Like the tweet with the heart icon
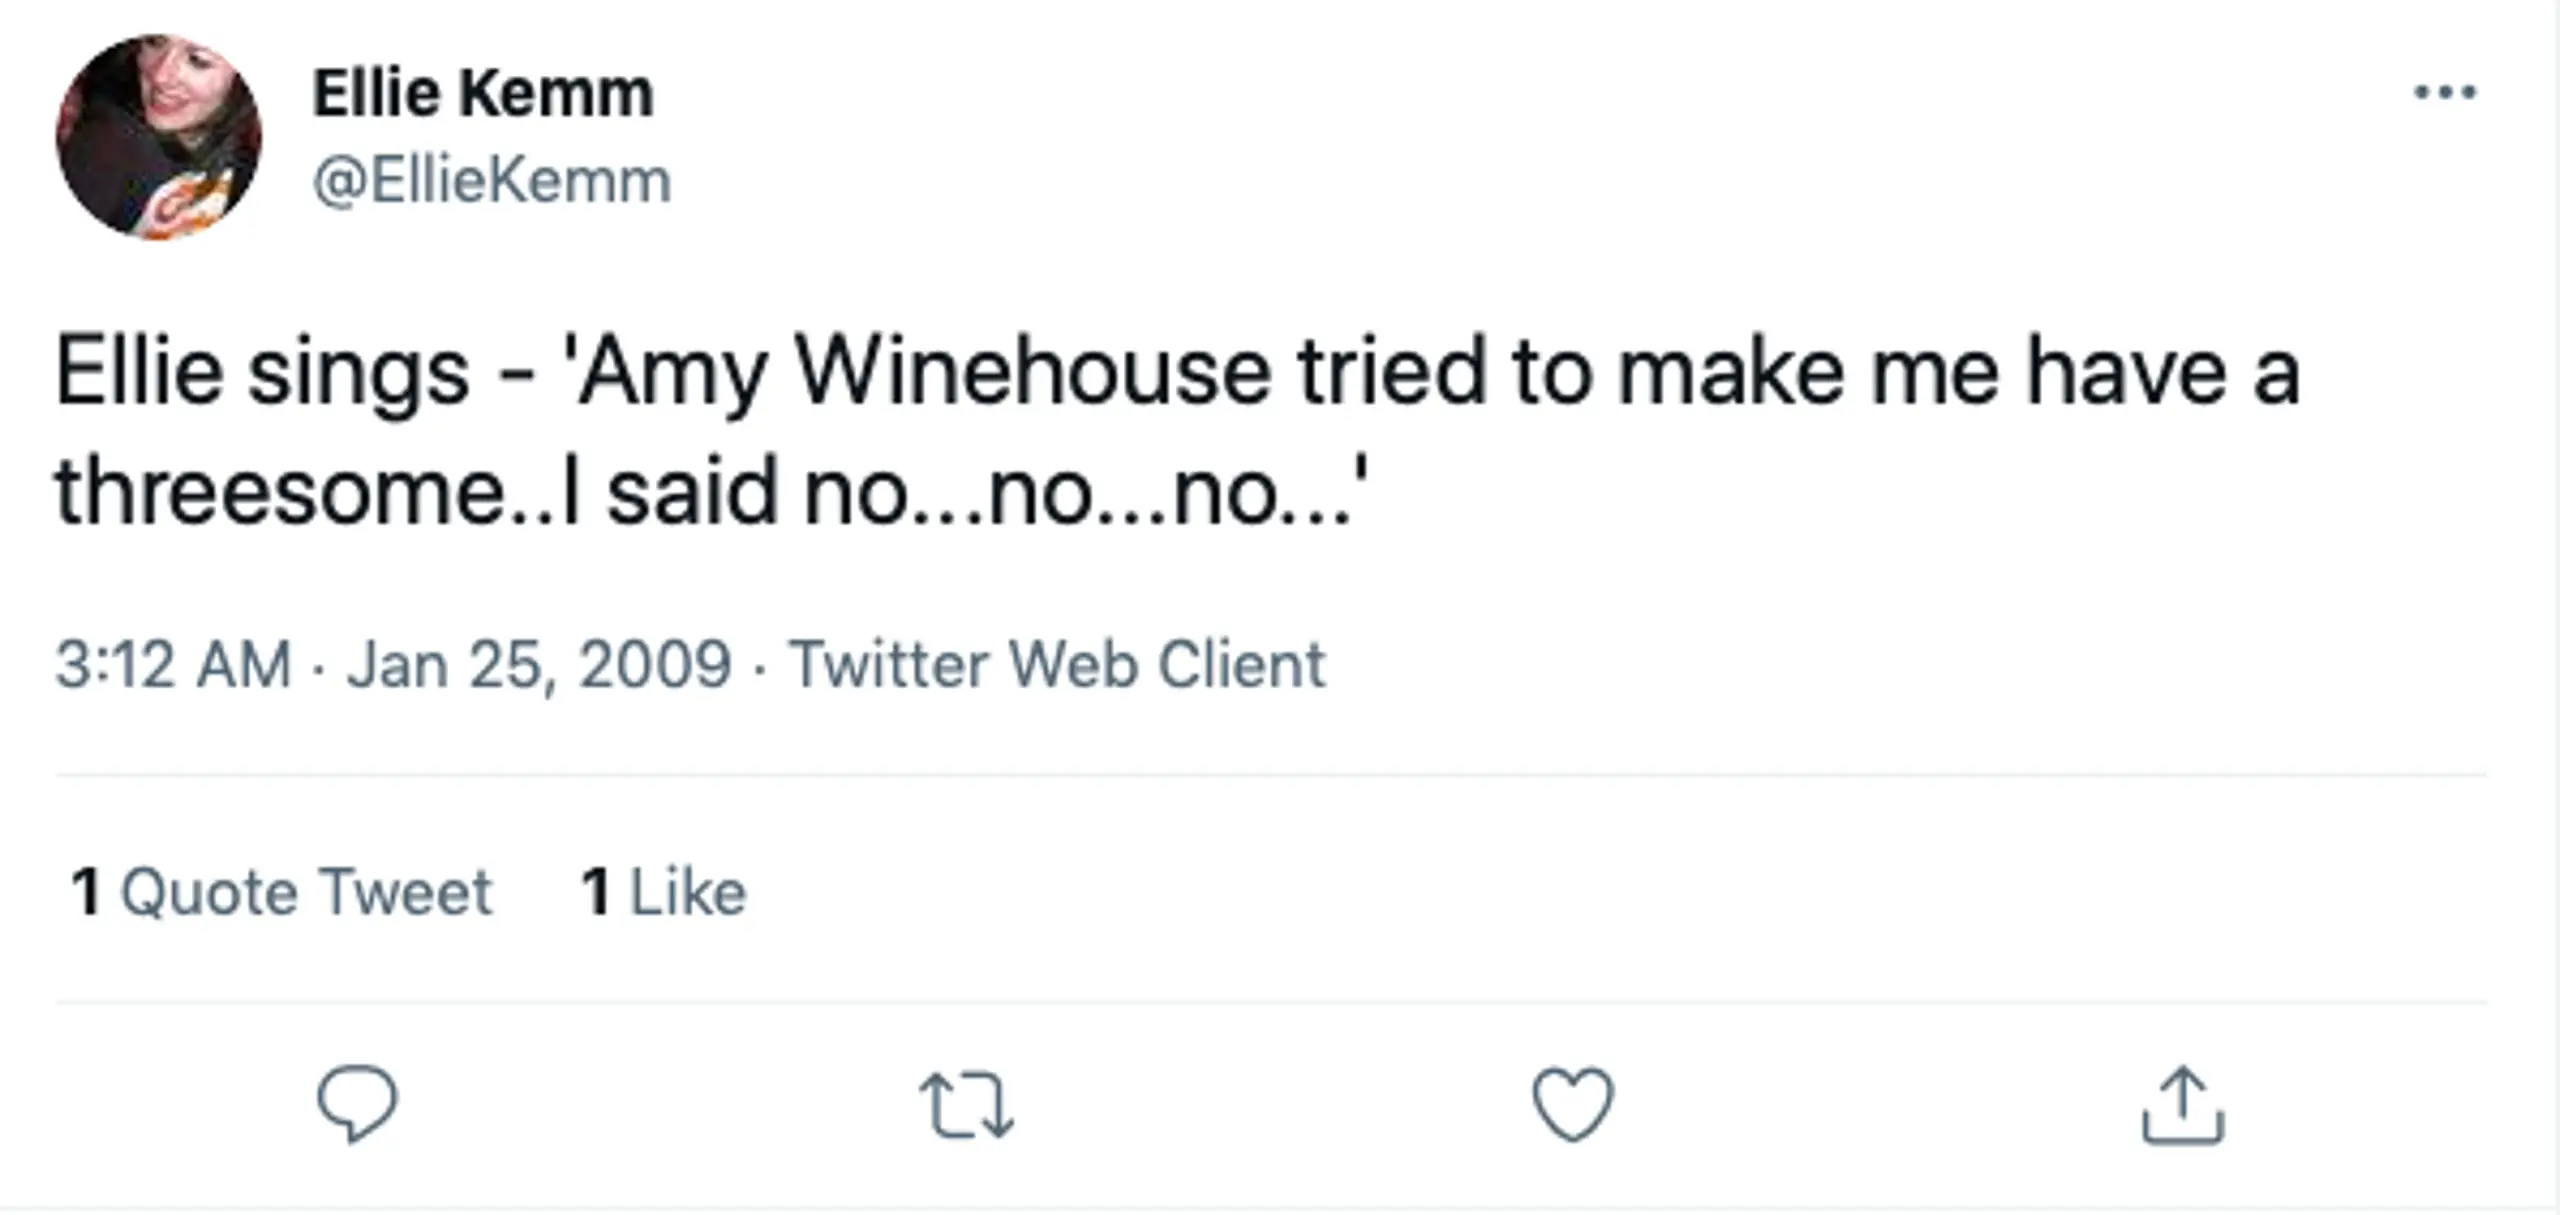 pos(1573,1104)
